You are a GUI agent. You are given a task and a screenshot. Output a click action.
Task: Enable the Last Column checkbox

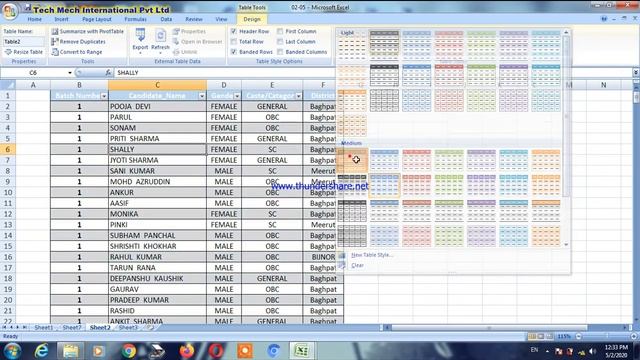click(x=280, y=42)
